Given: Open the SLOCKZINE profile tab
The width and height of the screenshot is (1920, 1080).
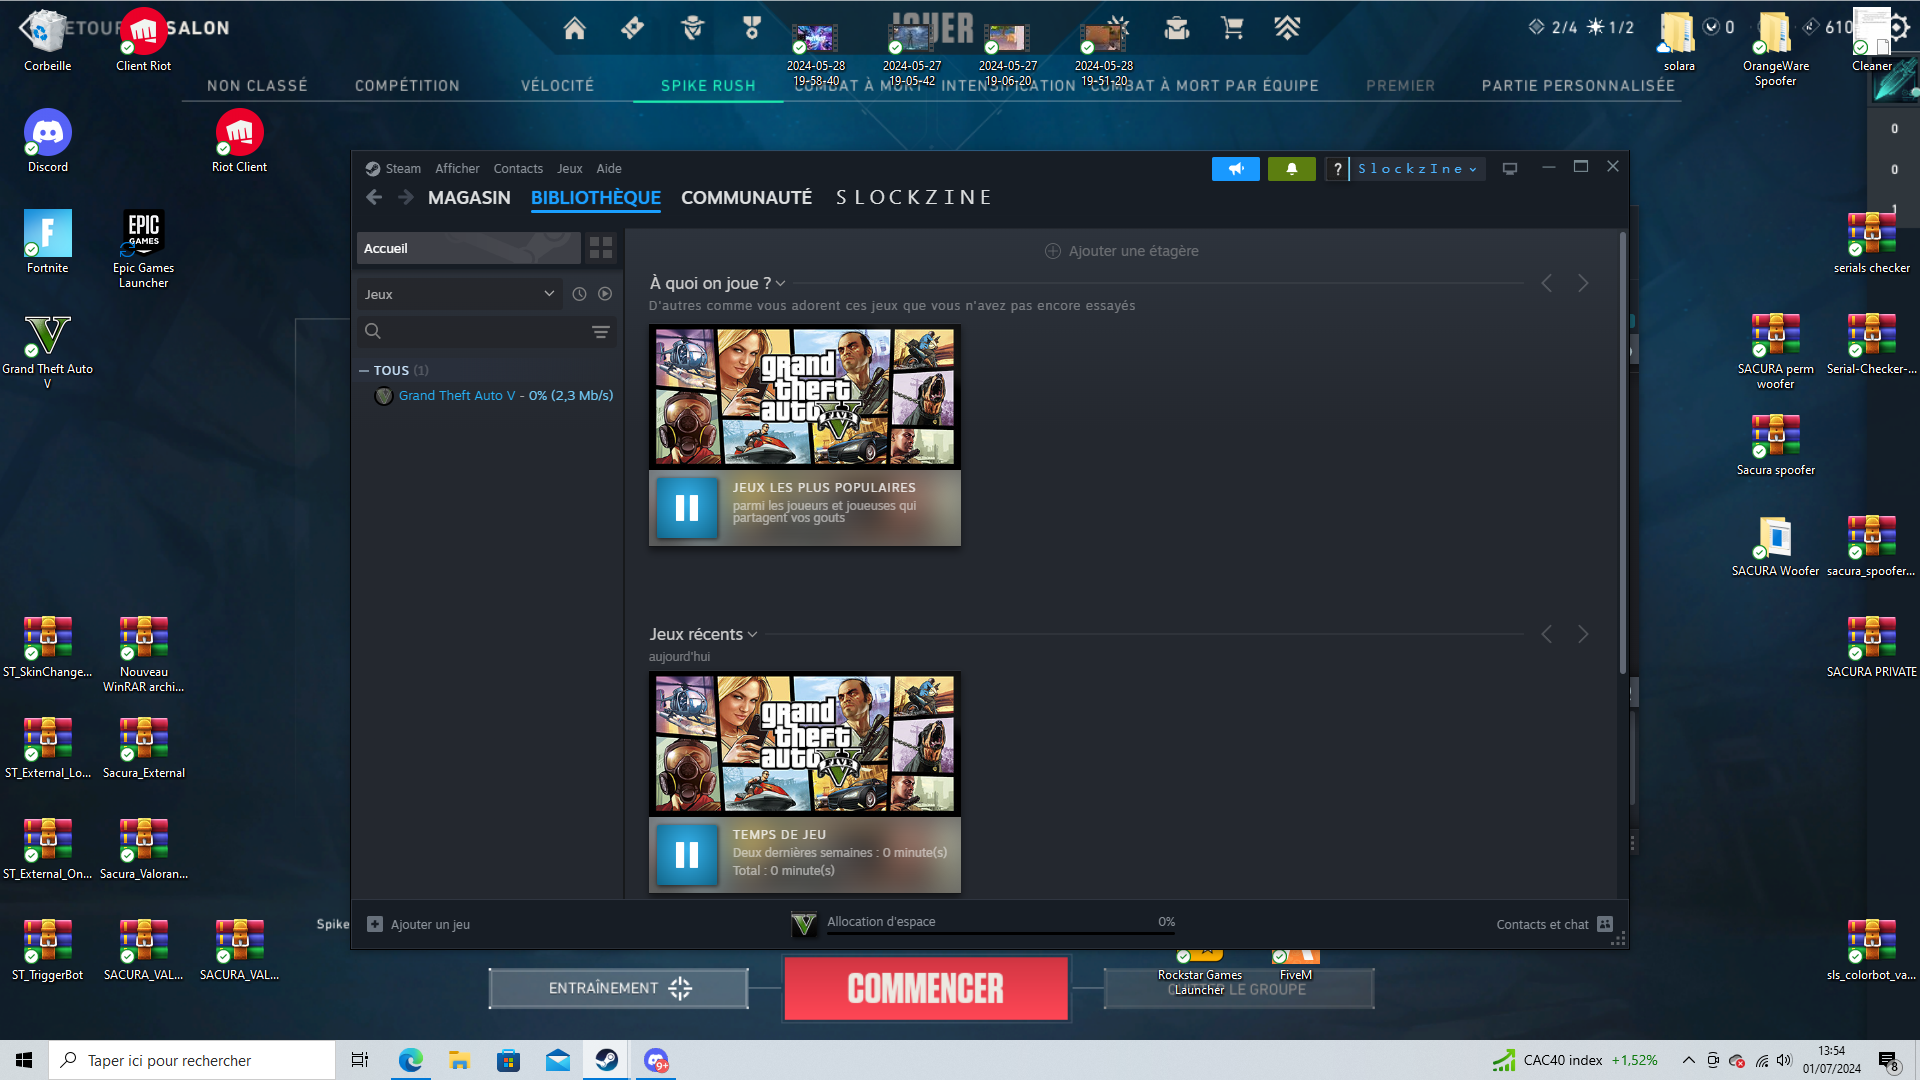Looking at the screenshot, I should click(x=914, y=198).
